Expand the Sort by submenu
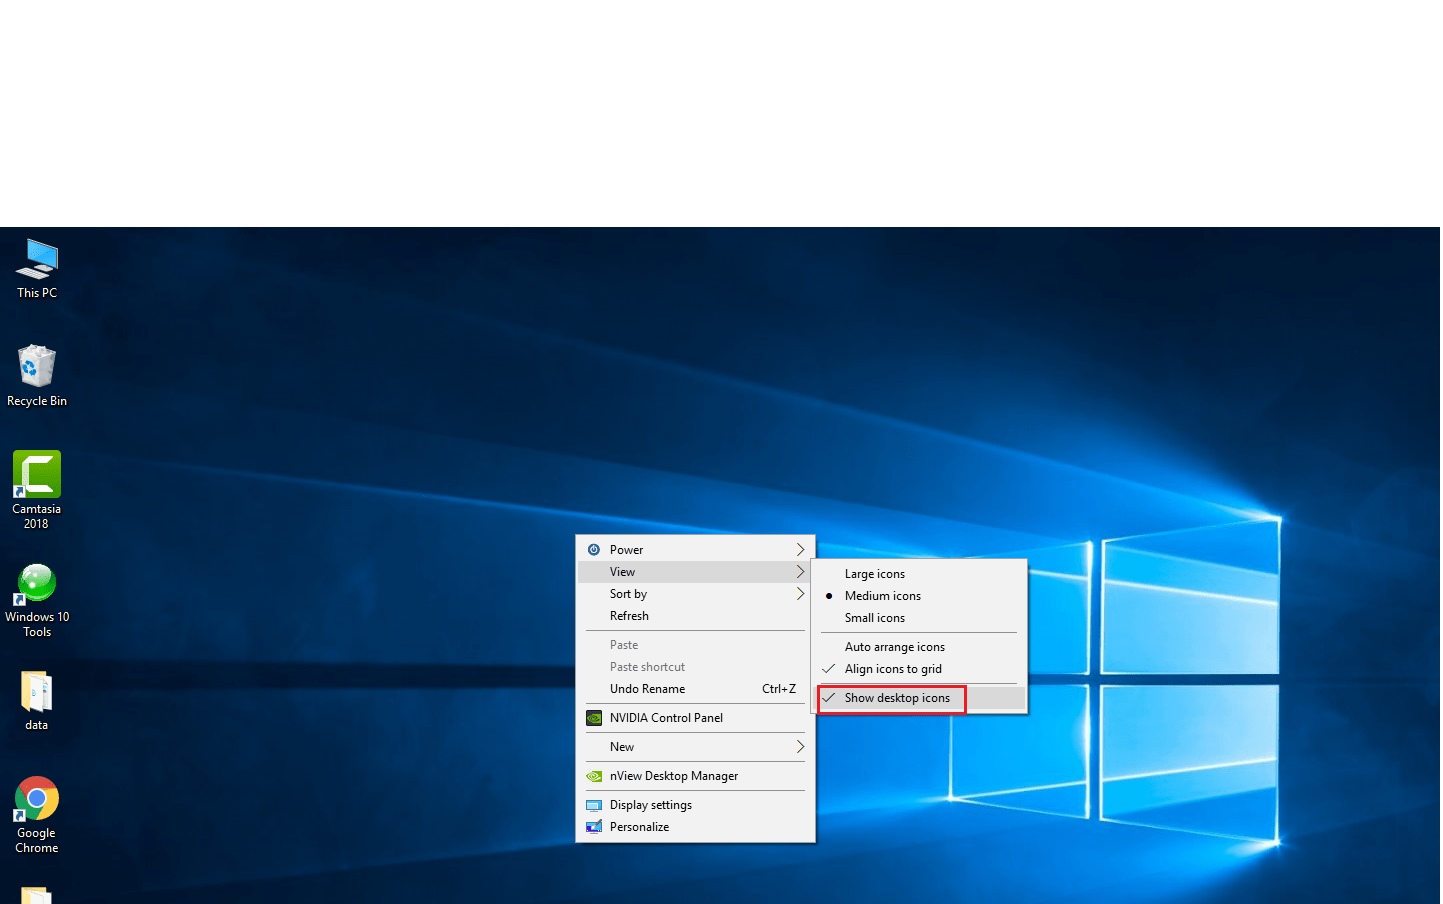 [x=628, y=593]
